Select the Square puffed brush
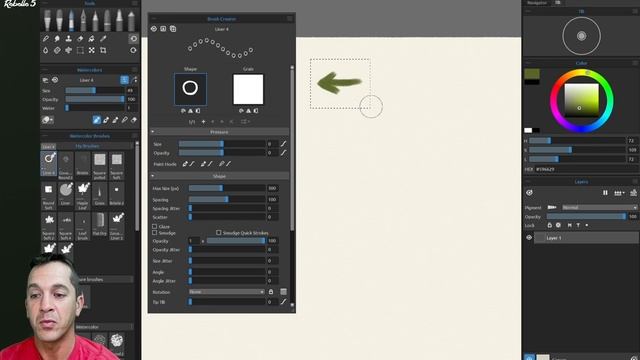 point(100,165)
